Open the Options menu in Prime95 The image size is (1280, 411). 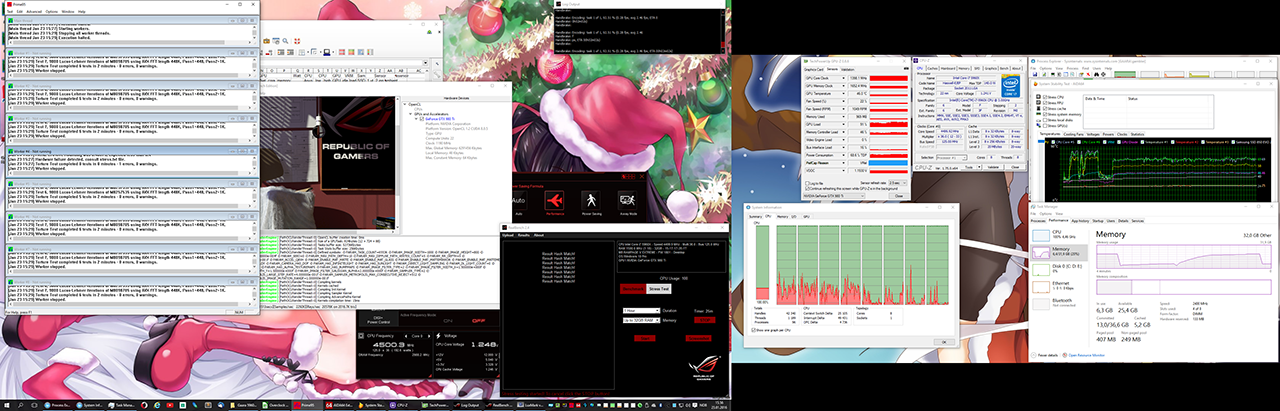(52, 12)
